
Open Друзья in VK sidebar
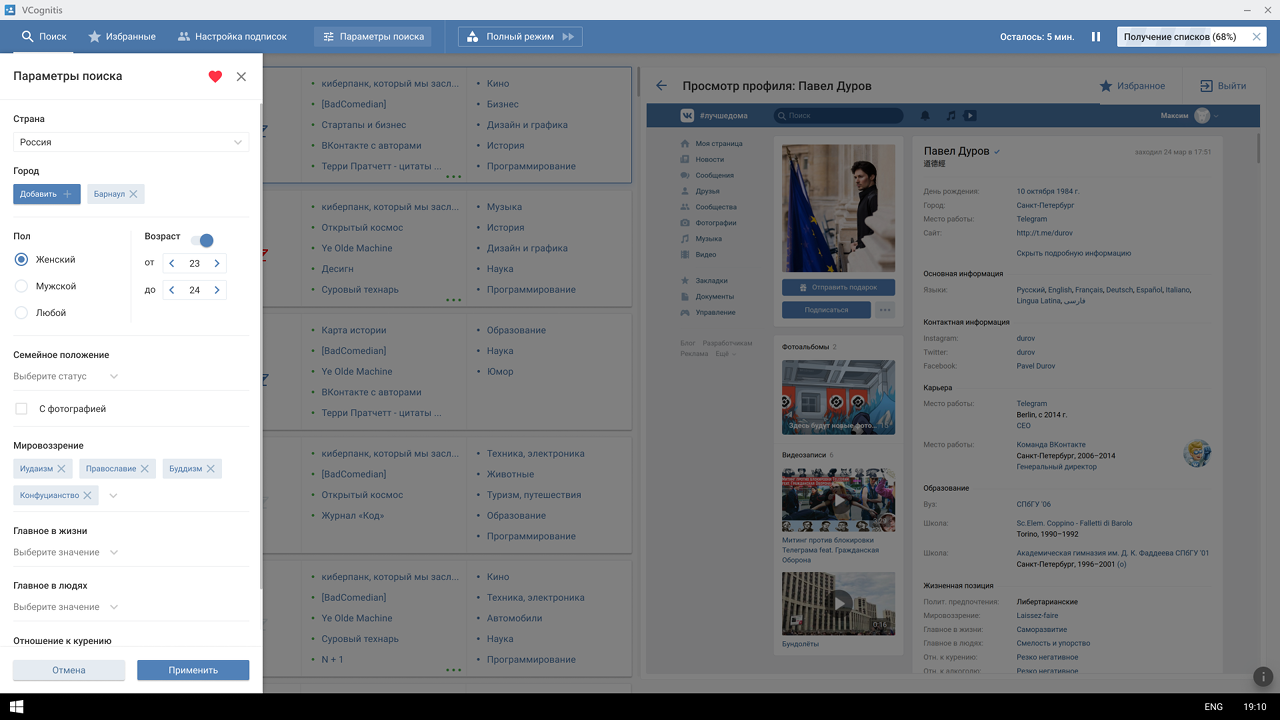707,191
